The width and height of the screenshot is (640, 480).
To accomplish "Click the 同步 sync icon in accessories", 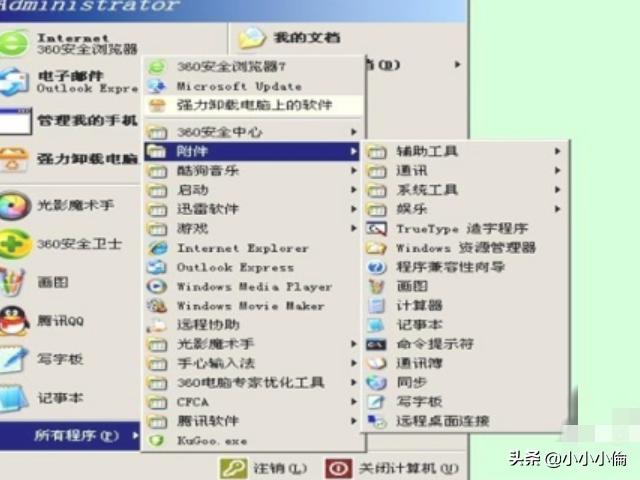I will 376,382.
